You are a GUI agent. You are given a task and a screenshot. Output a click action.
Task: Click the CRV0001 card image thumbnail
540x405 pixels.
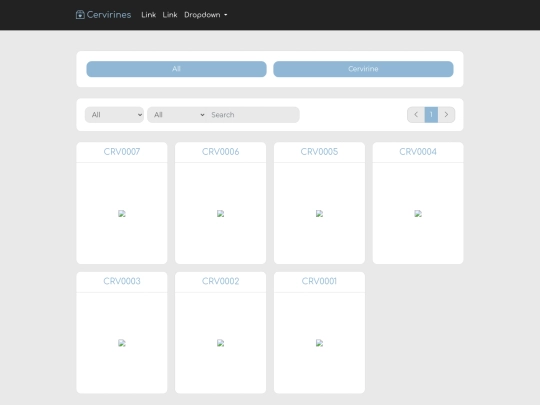pos(319,343)
